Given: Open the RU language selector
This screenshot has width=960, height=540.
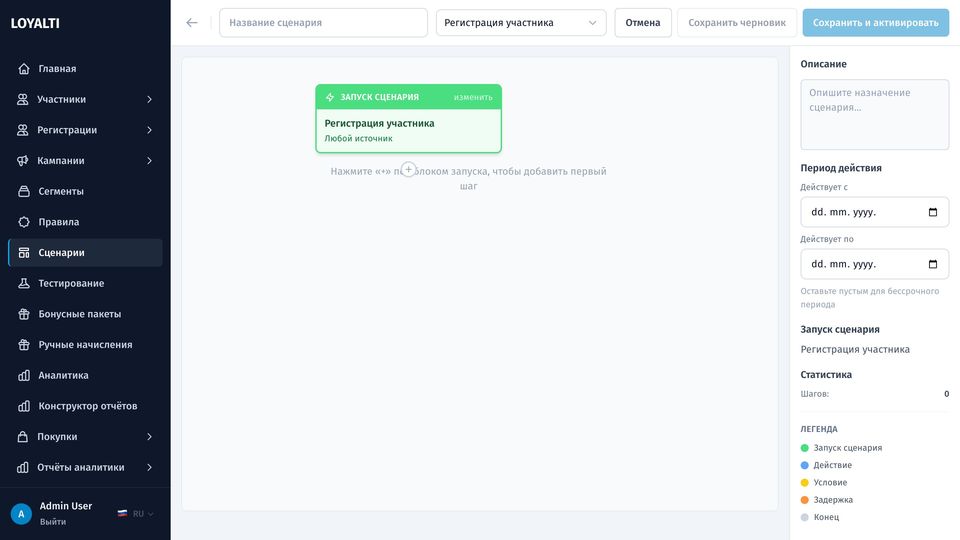Looking at the screenshot, I should [x=136, y=514].
